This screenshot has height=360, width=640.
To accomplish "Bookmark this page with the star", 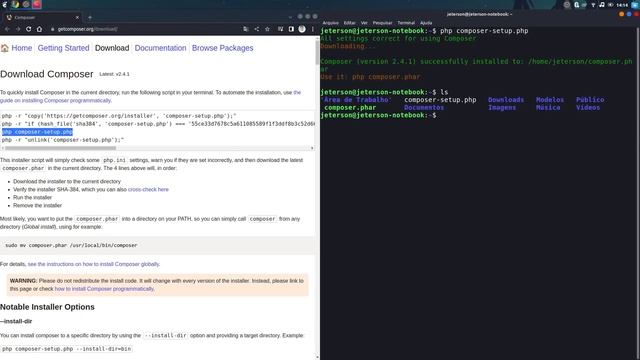I will click(267, 29).
